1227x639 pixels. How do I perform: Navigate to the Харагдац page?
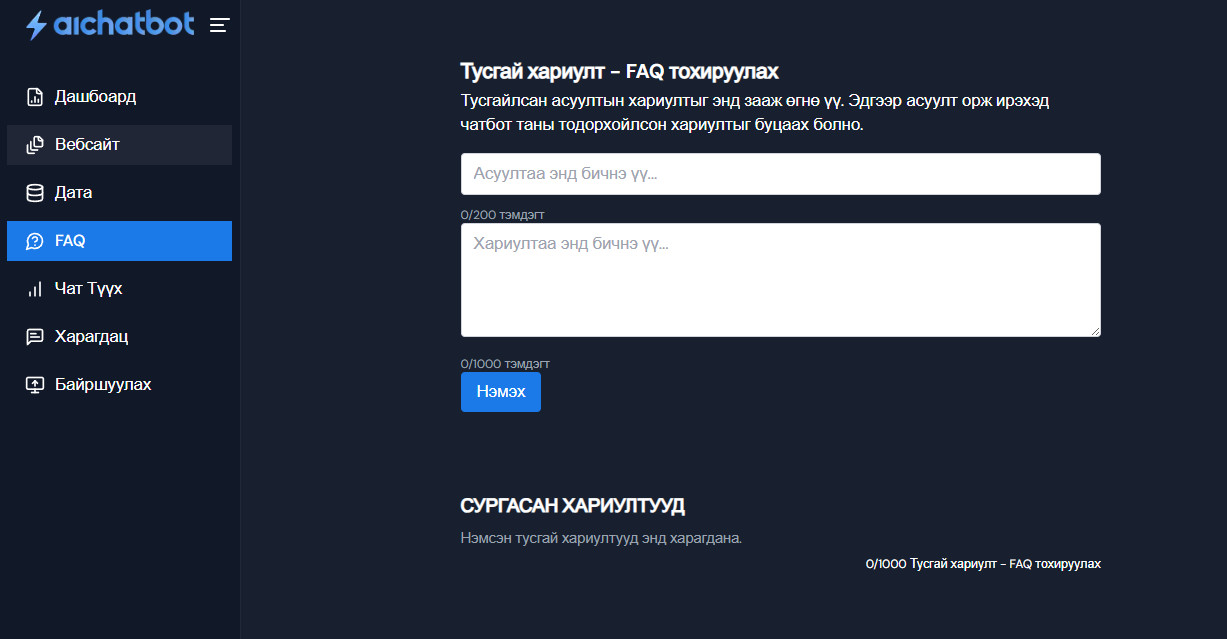91,337
